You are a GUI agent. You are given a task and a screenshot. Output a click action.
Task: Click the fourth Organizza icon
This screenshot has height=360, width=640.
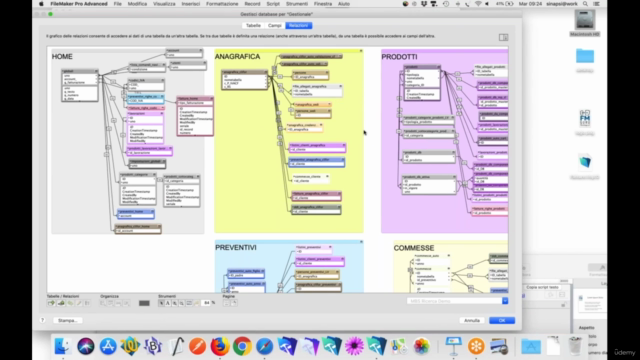(x=127, y=303)
